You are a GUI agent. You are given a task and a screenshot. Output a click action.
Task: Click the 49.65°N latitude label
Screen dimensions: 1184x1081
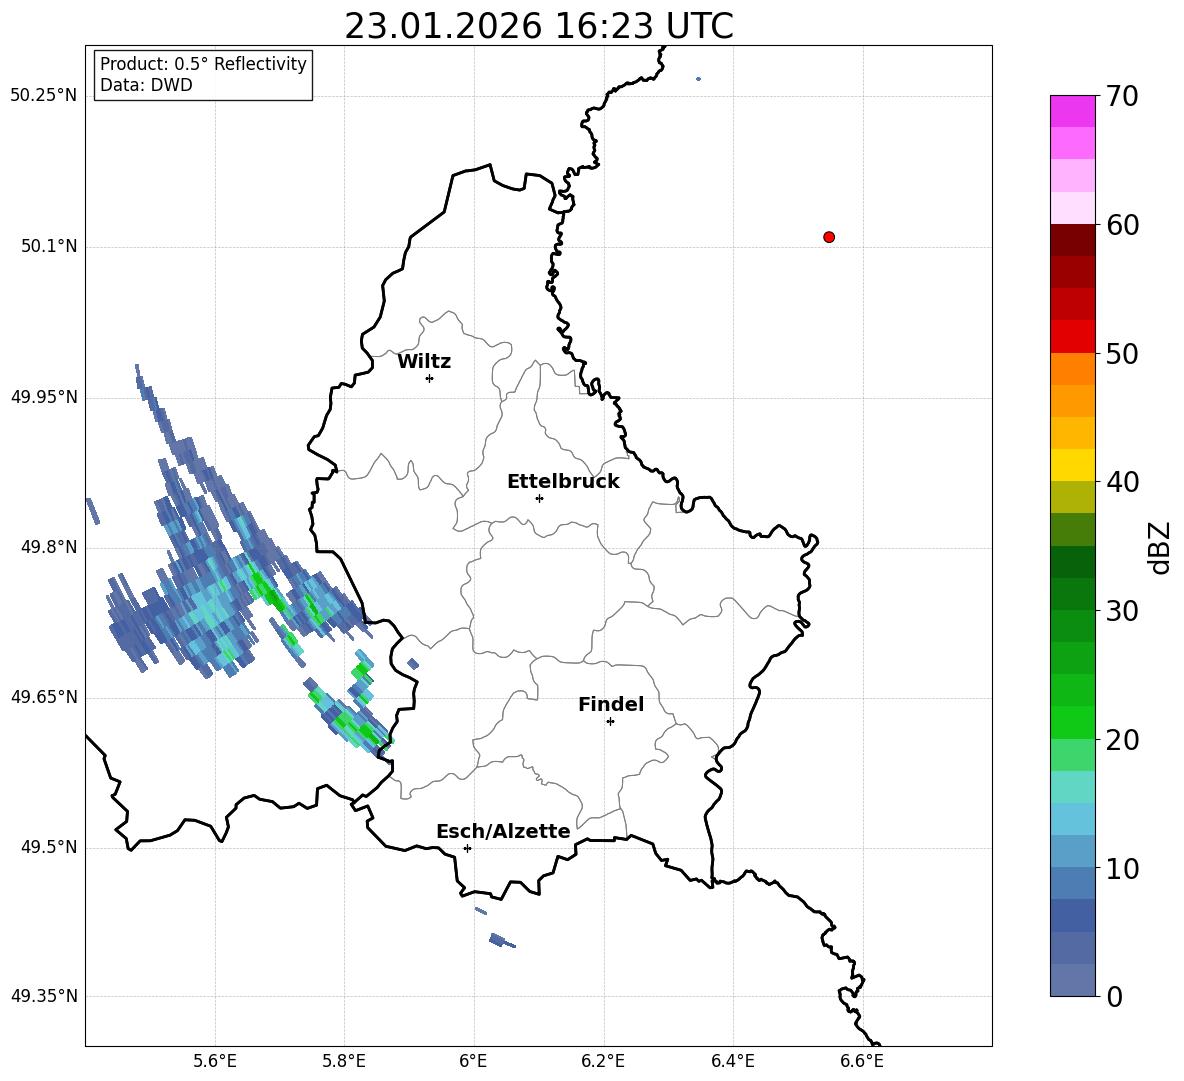point(44,697)
